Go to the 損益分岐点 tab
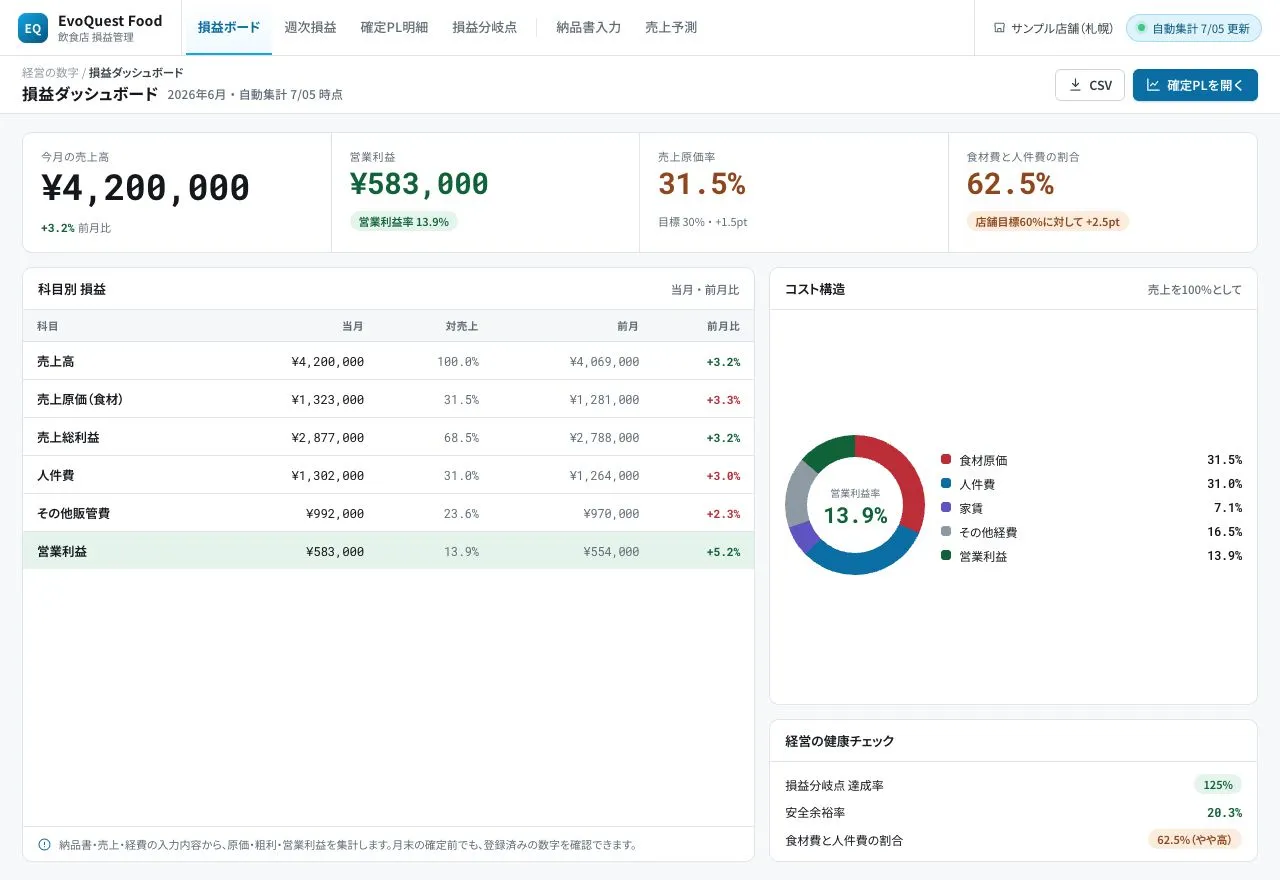 (485, 28)
